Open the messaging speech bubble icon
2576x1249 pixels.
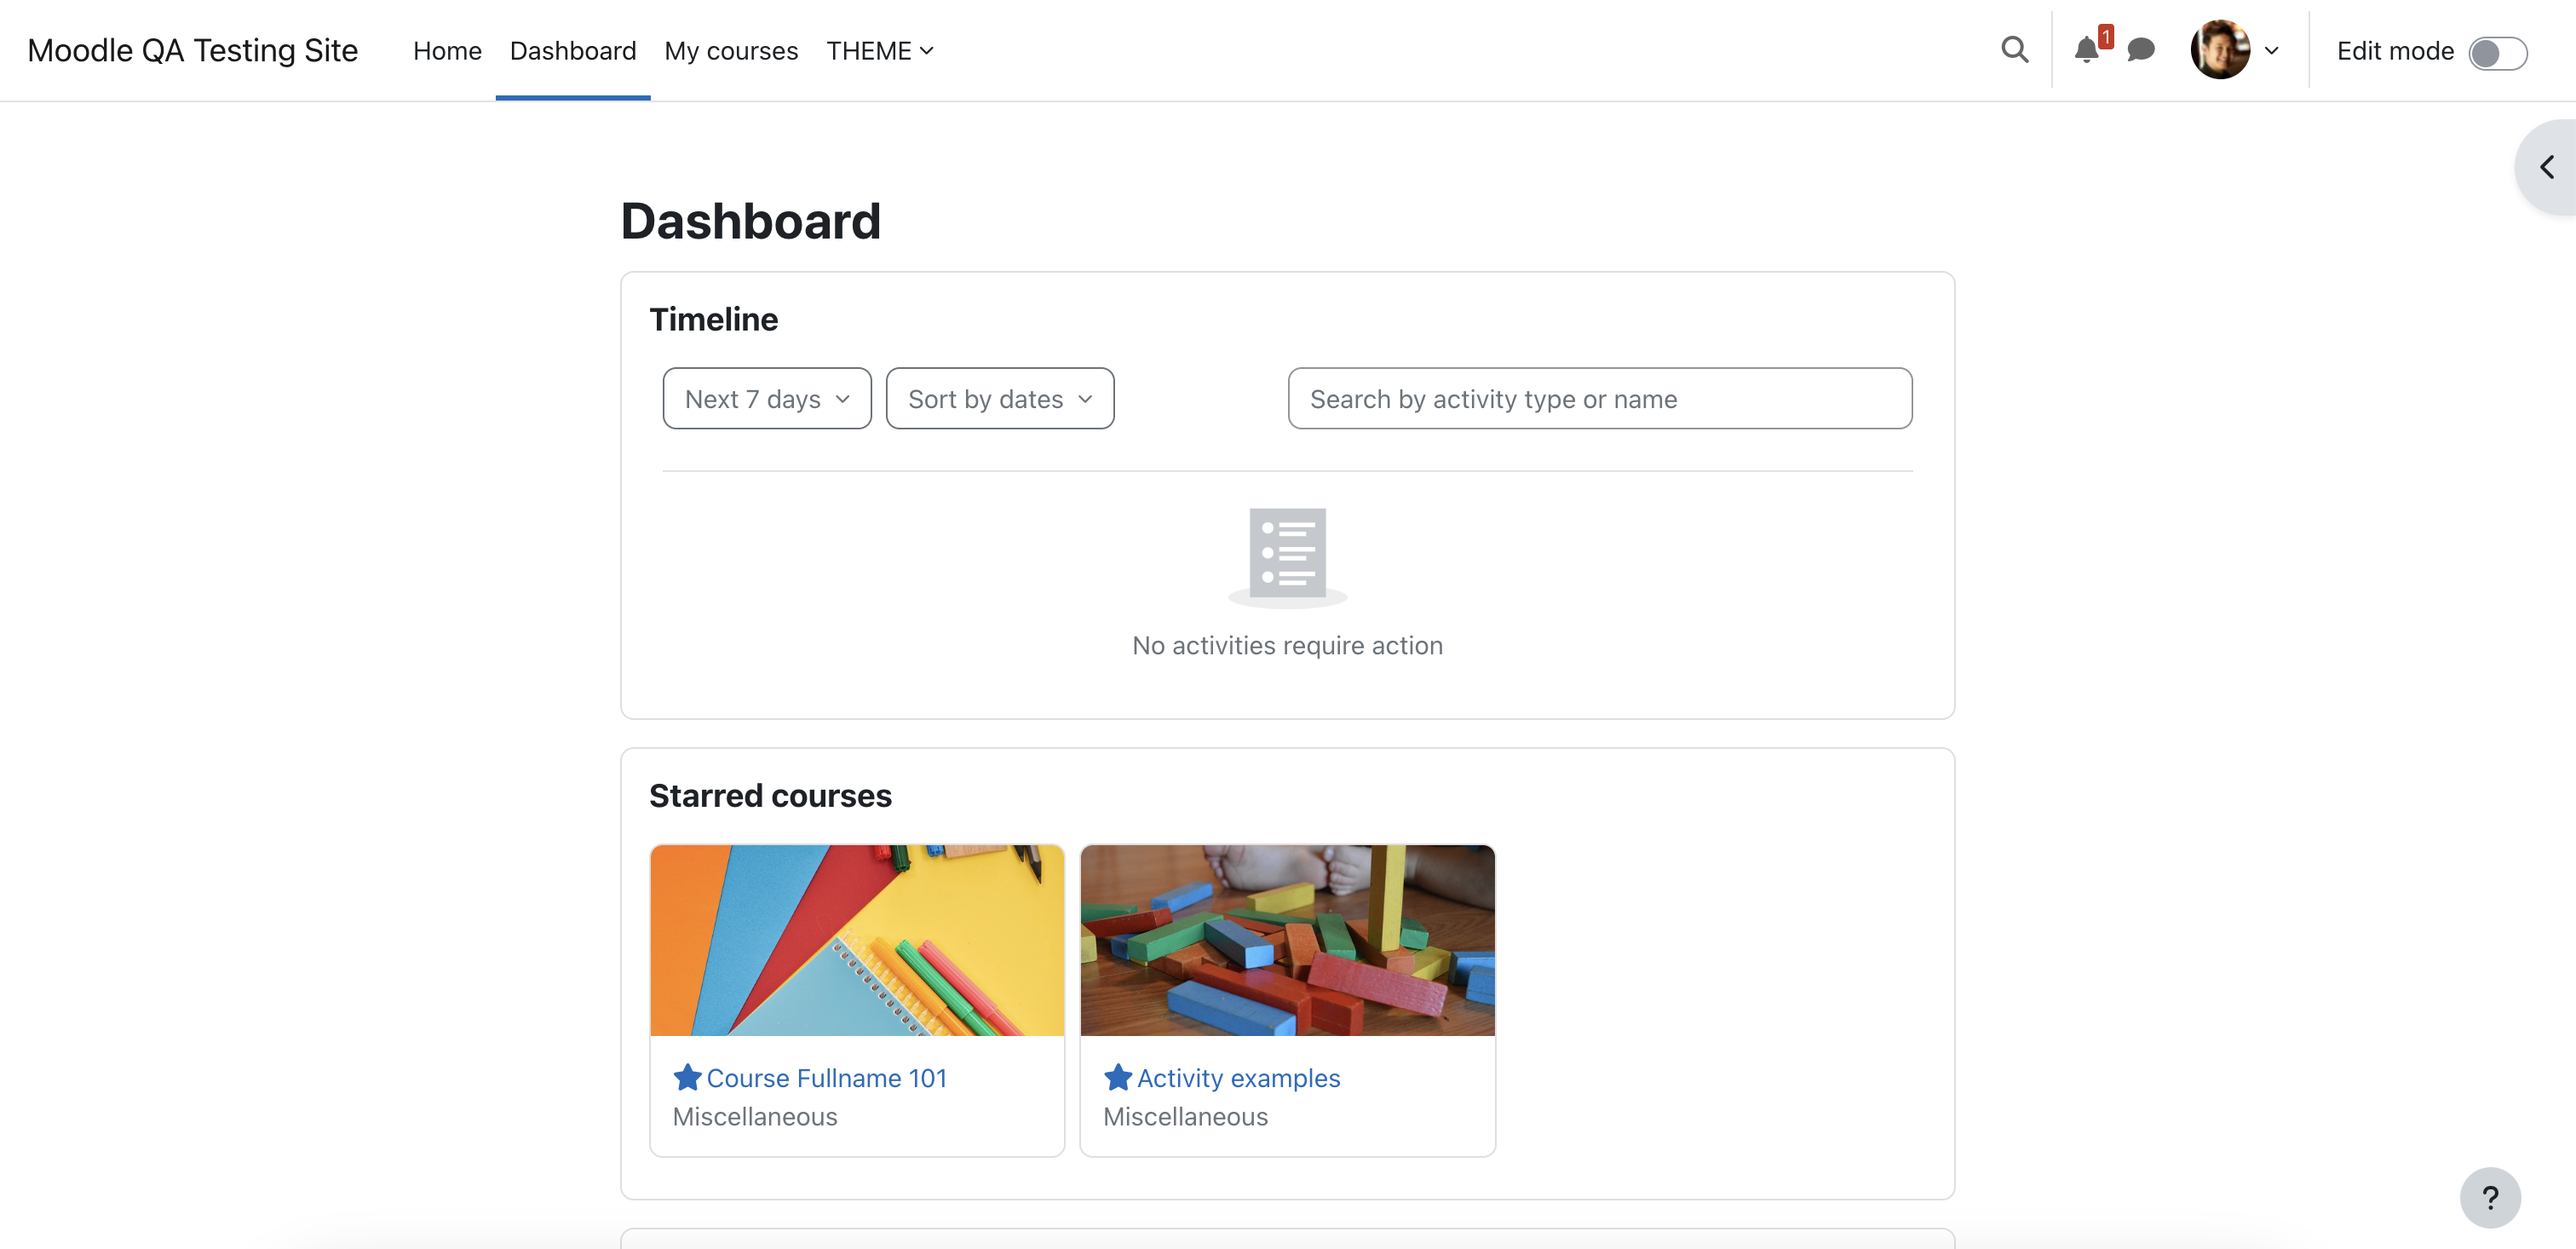(2140, 50)
